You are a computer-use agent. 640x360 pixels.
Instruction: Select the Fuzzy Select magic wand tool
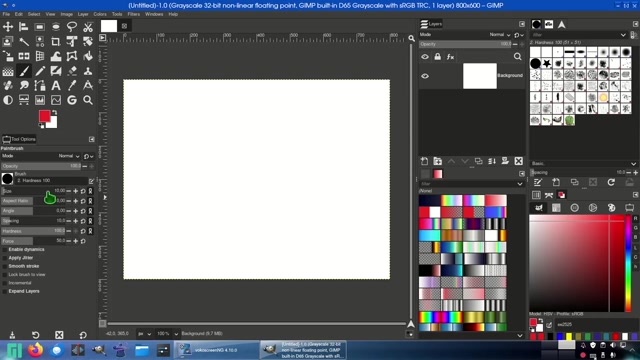(x=24, y=42)
